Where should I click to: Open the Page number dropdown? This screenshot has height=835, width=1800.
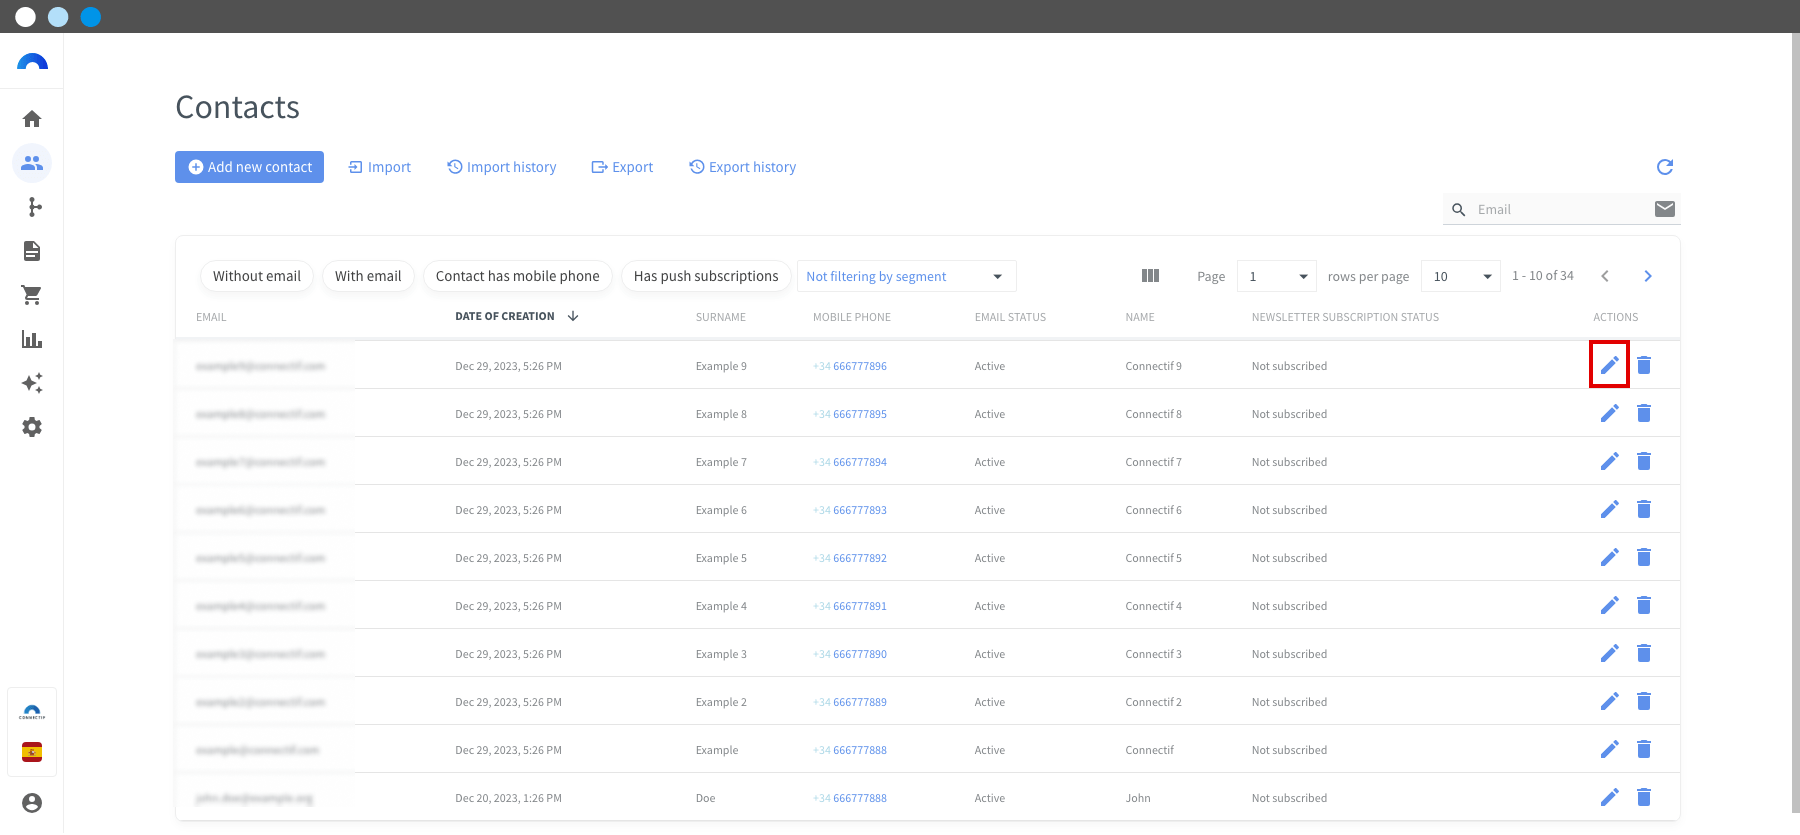1277,276
